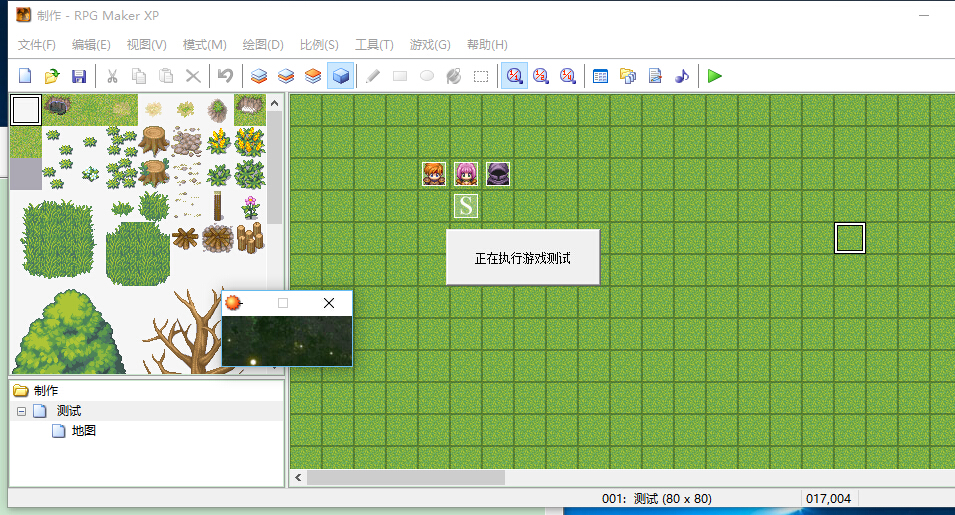Open the Script Editor icon
The image size is (955, 515).
pyautogui.click(x=655, y=76)
